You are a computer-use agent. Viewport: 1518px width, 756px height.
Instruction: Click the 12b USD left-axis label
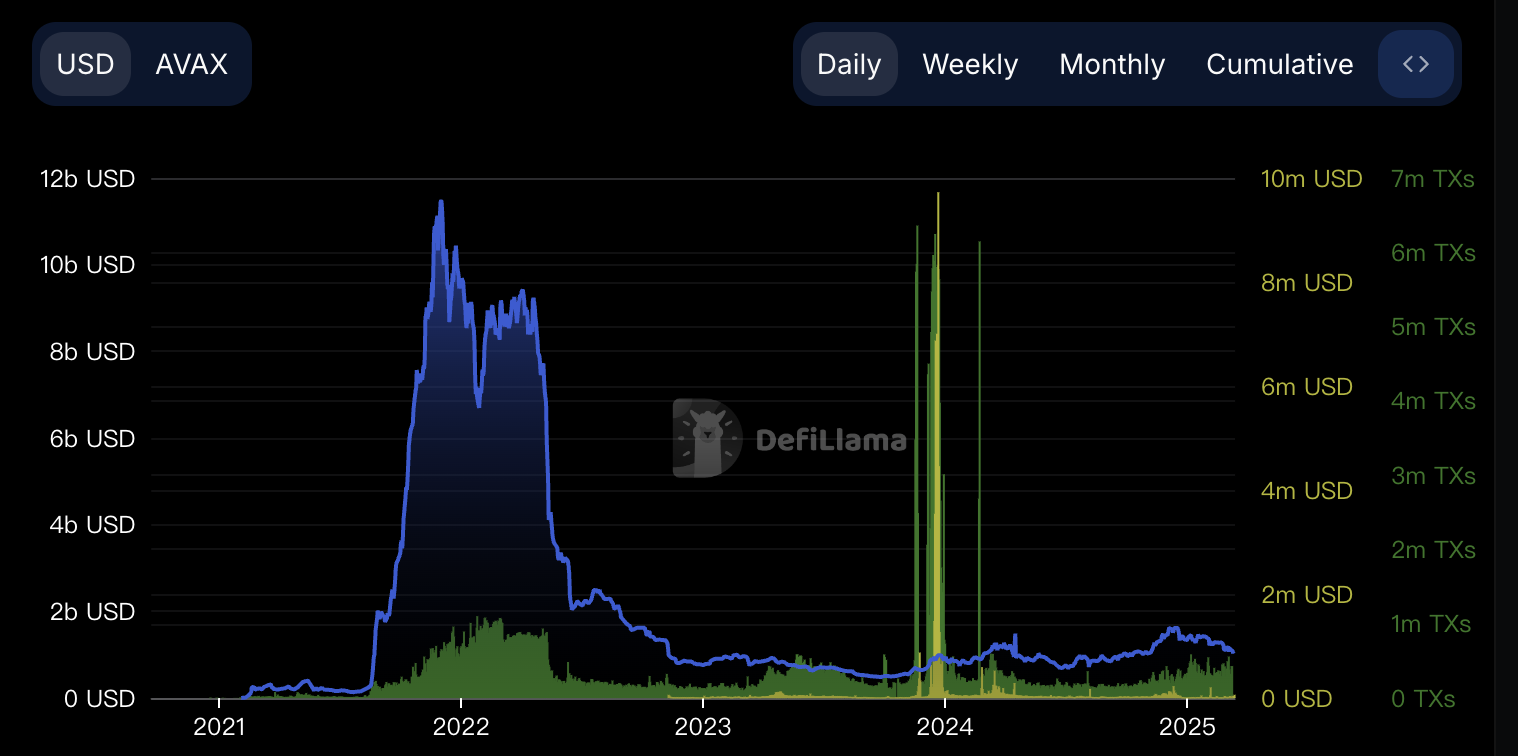click(x=87, y=179)
